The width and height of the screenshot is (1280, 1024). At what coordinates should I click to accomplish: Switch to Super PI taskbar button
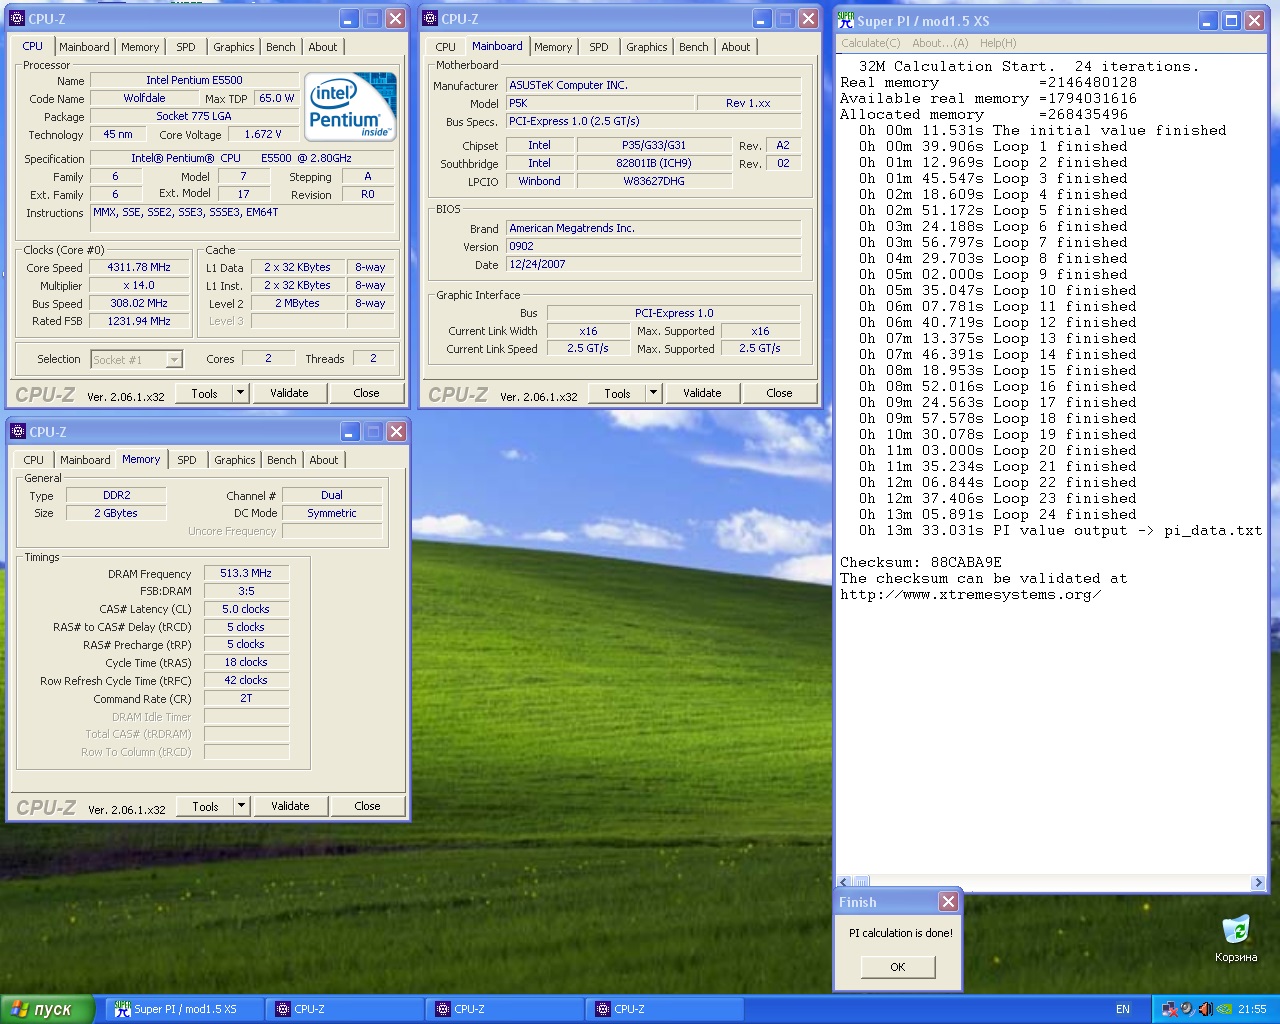(x=182, y=1009)
